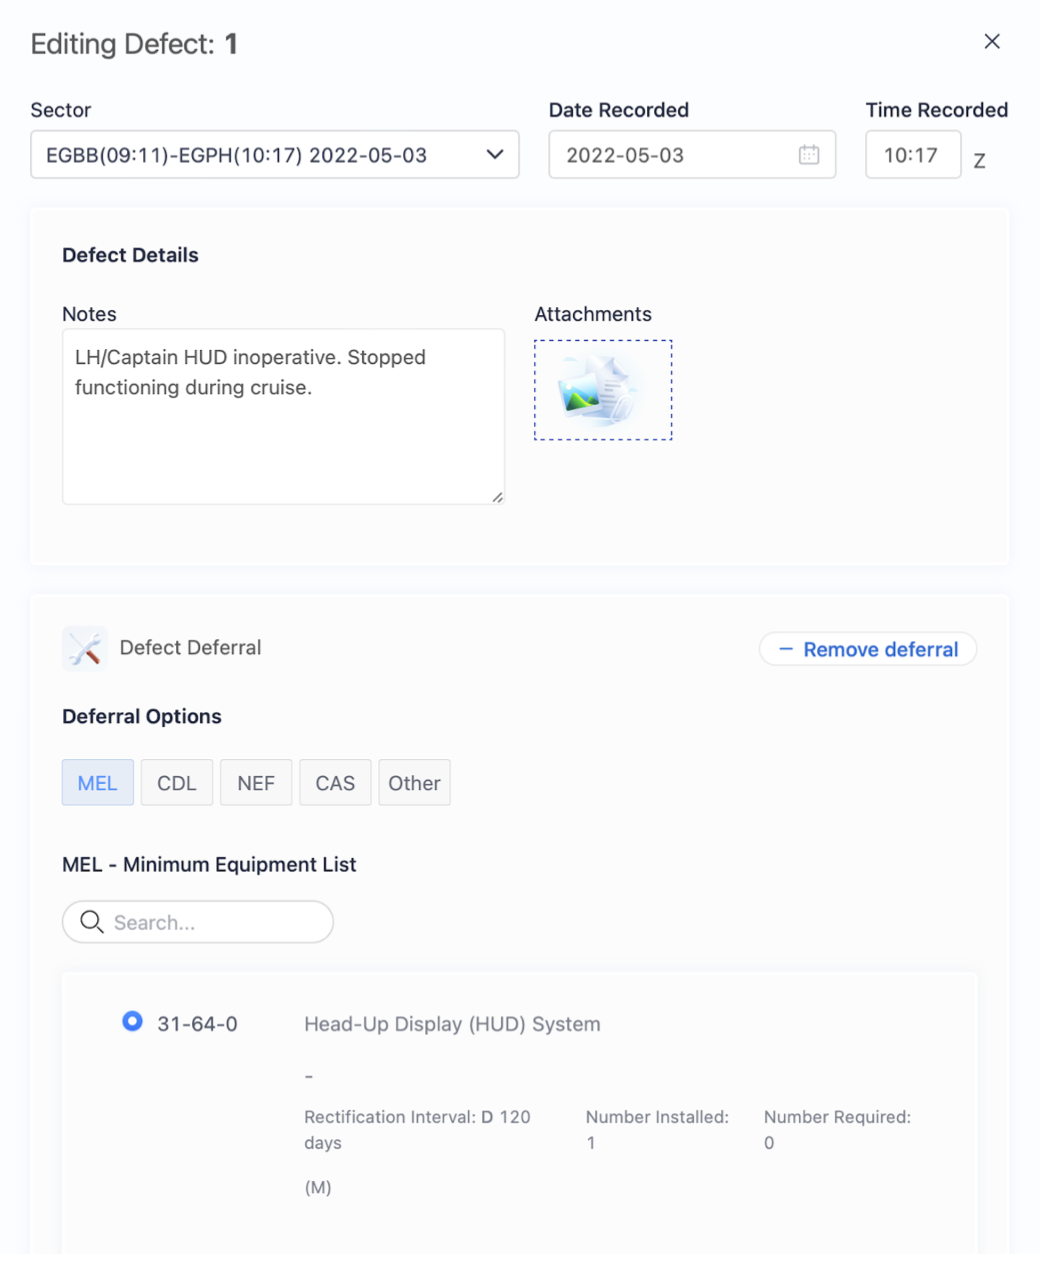
Task: Click the Head-Up Display (HUD) System entry
Action: click(x=452, y=1024)
